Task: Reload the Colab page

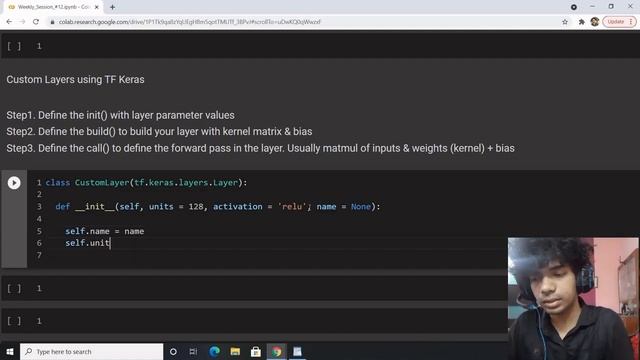Action: coord(36,22)
